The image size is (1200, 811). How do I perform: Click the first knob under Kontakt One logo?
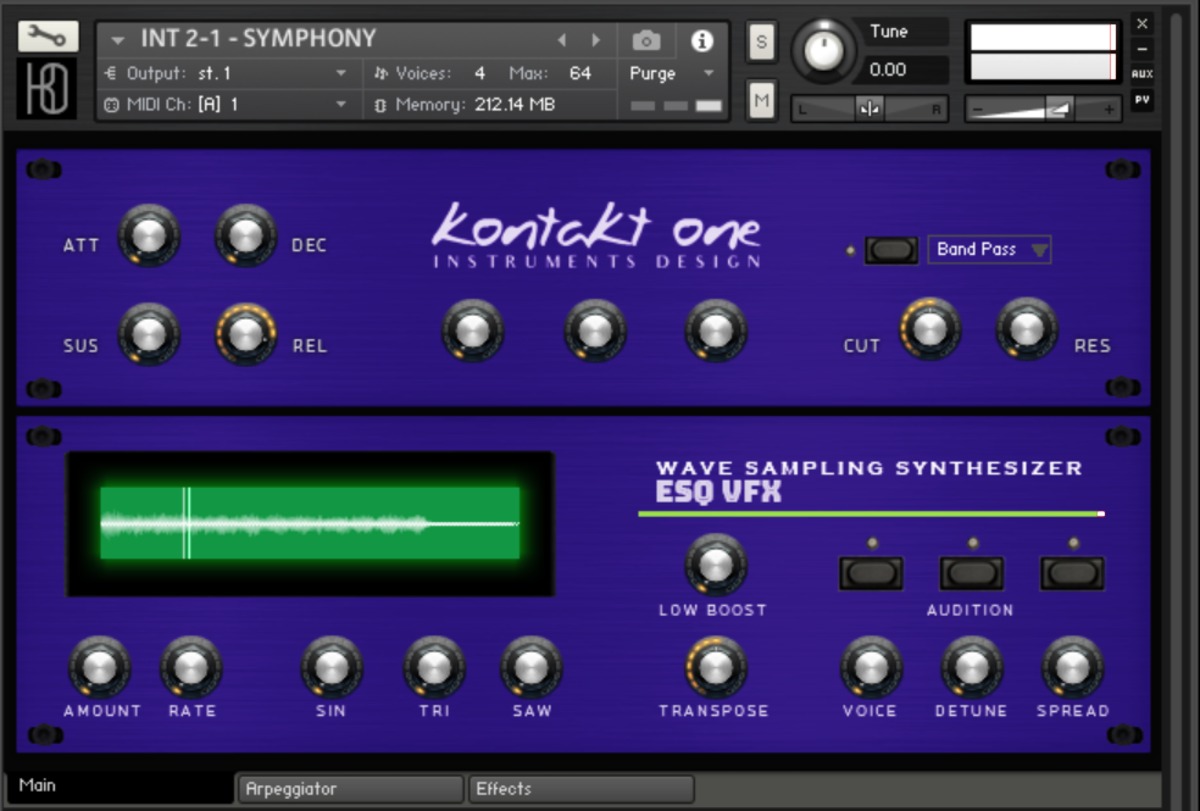coord(472,330)
